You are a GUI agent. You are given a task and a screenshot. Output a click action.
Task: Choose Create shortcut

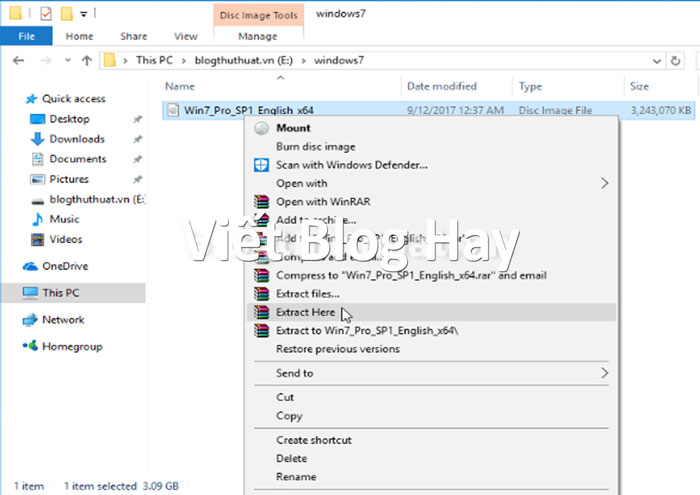(431, 440)
